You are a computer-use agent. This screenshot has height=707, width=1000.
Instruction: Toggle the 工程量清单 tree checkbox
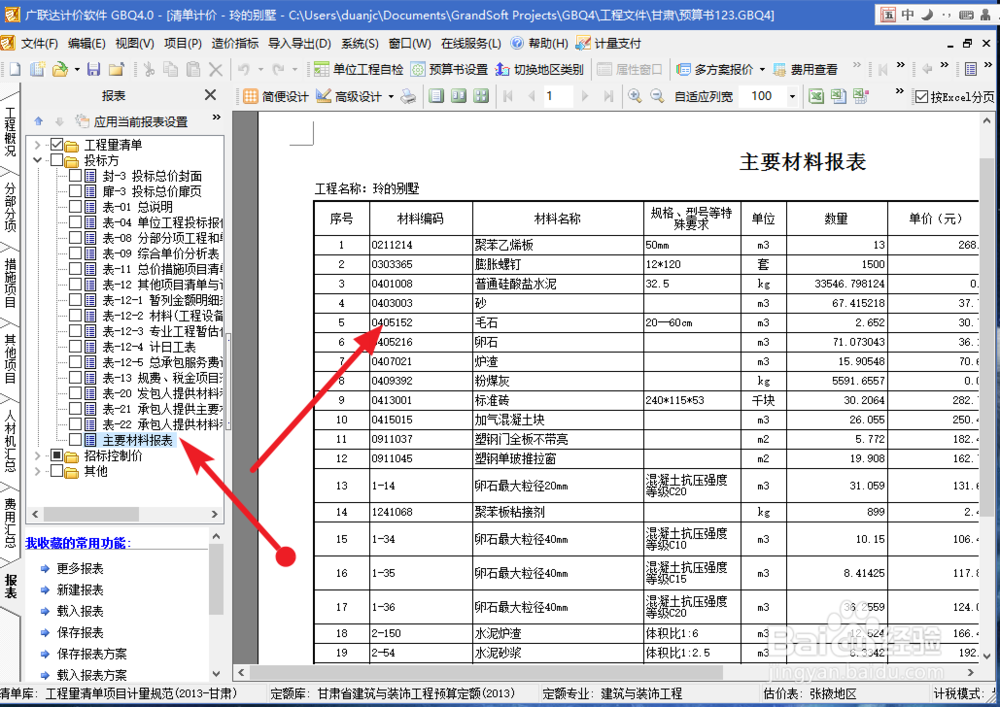[x=54, y=142]
